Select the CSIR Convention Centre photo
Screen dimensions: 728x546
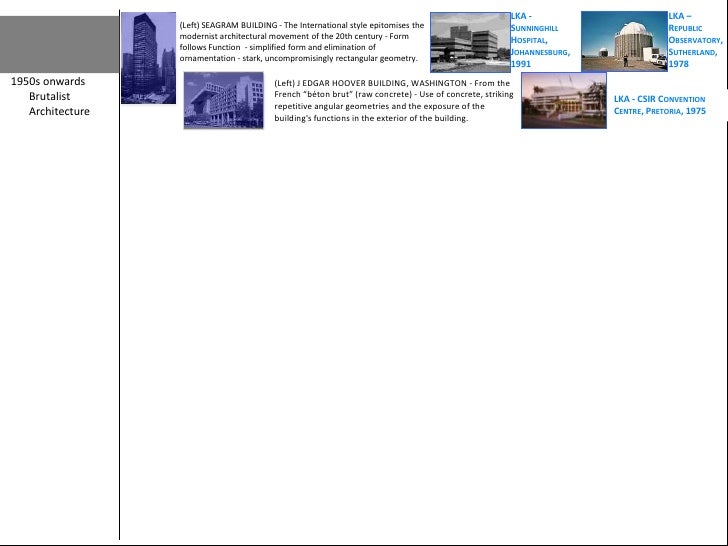click(564, 100)
